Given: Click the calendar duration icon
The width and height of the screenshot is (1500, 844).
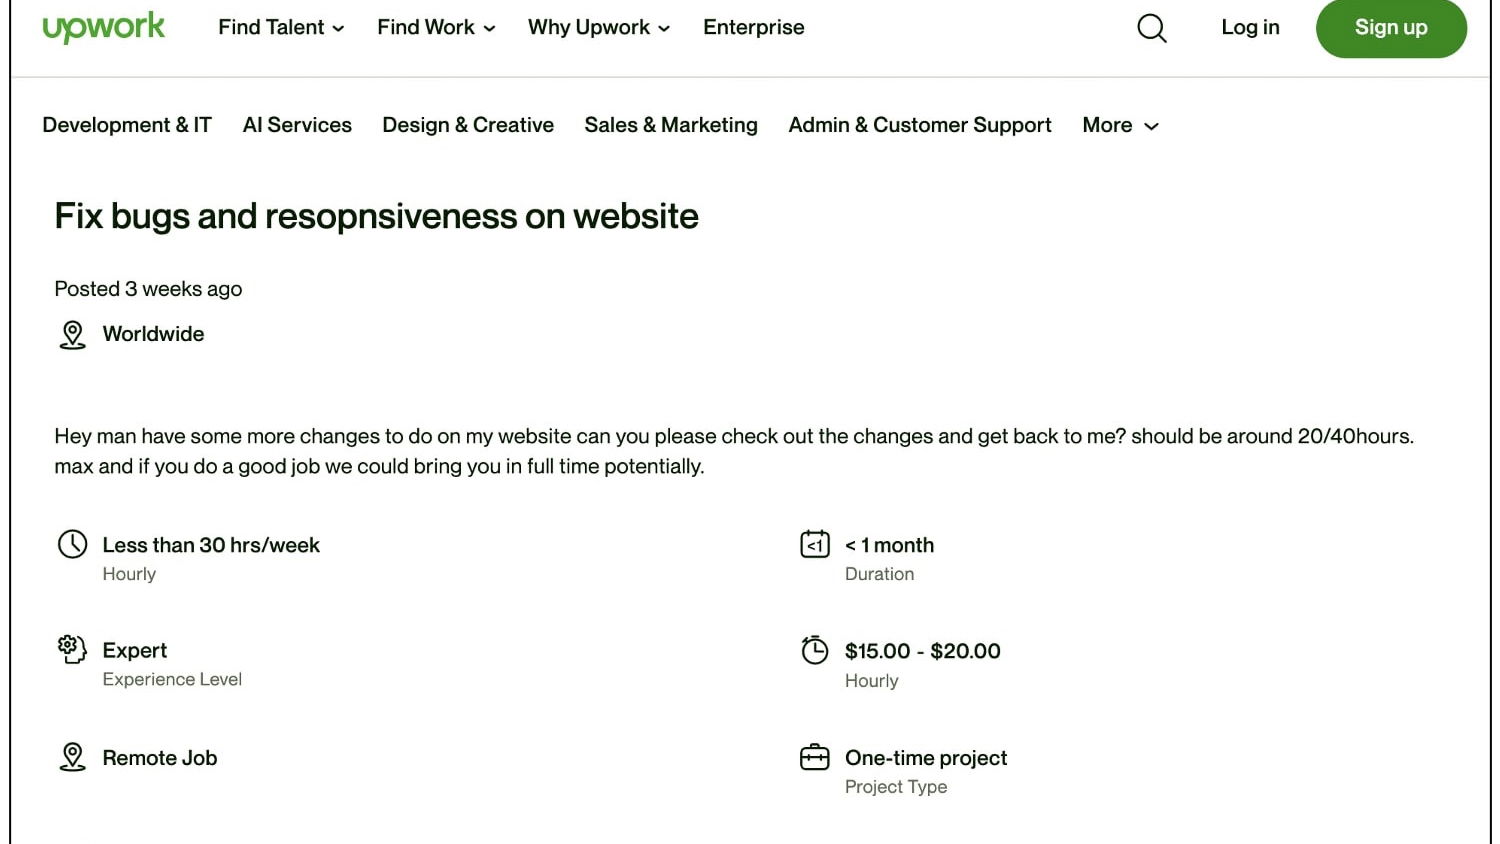Looking at the screenshot, I should [x=815, y=544].
